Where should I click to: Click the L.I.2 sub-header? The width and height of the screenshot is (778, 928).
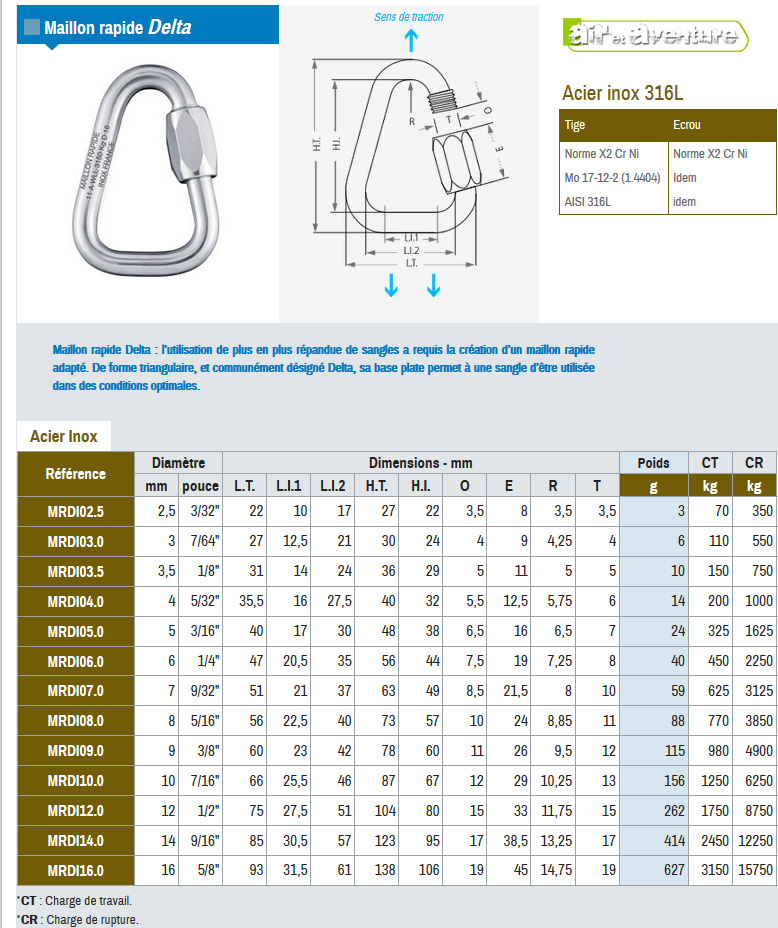pos(332,486)
